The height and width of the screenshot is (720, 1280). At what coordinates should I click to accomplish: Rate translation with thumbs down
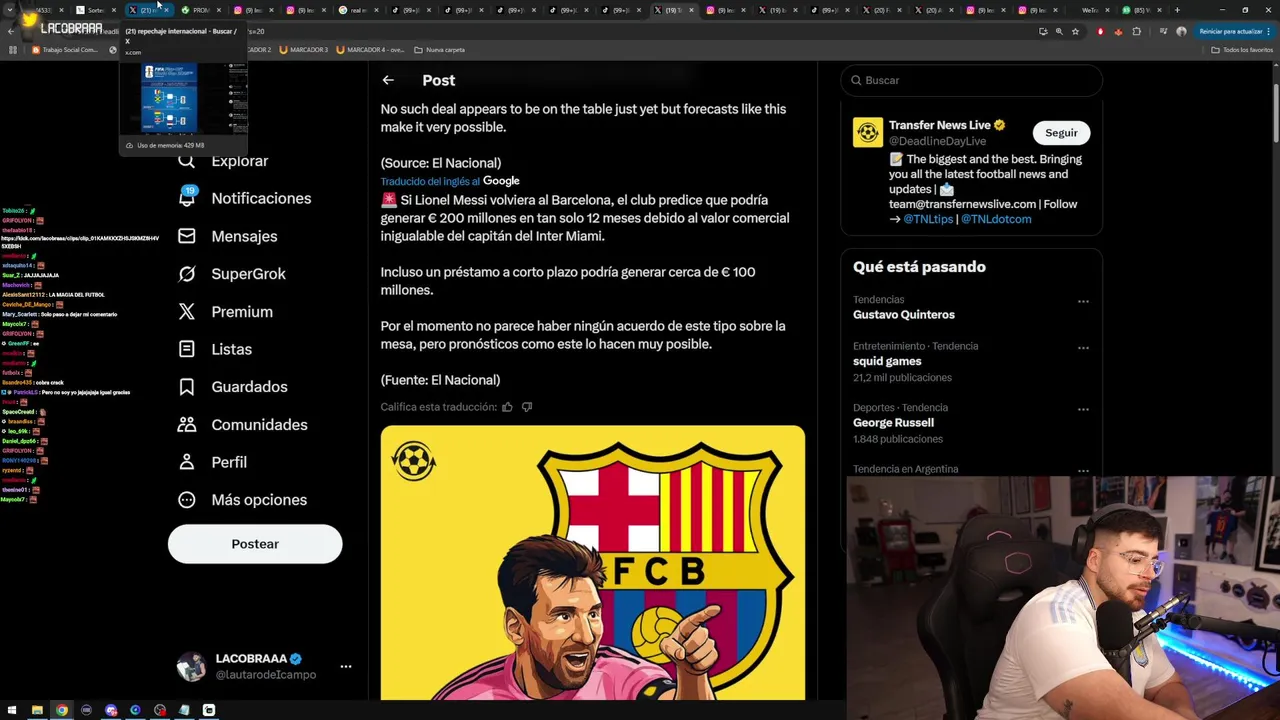tap(527, 407)
